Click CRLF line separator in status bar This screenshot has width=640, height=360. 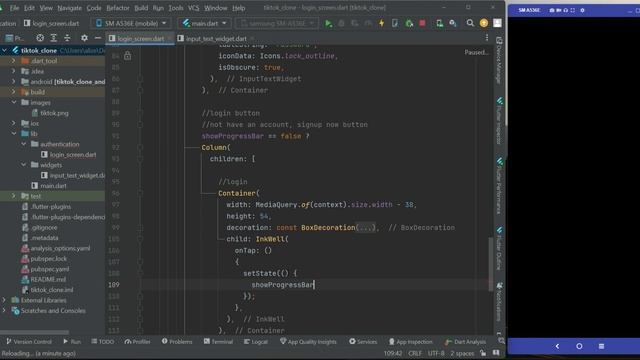415,353
